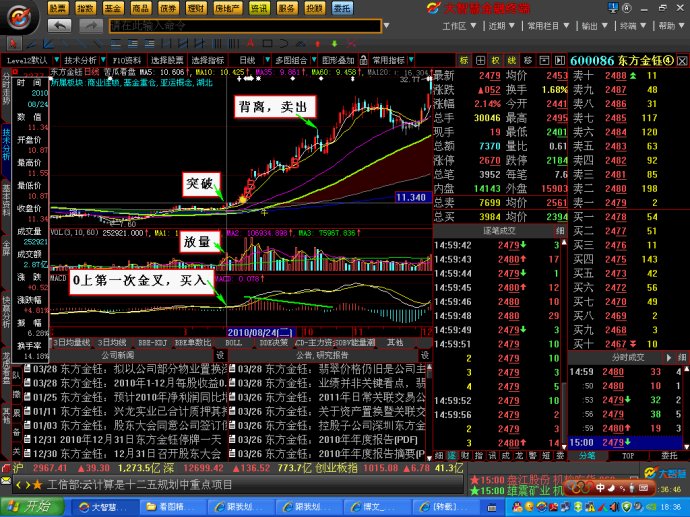Viewport: 690px width, 517px height.
Task: Click the envelope message icon at bottom left
Action: pyautogui.click(x=6, y=481)
